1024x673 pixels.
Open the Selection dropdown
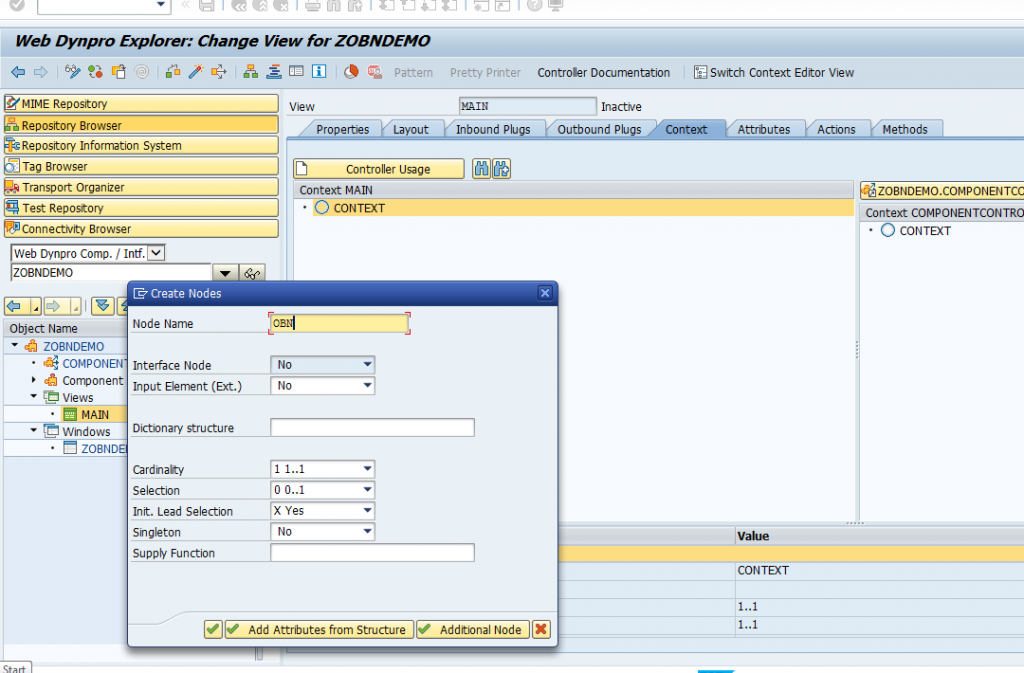(367, 490)
